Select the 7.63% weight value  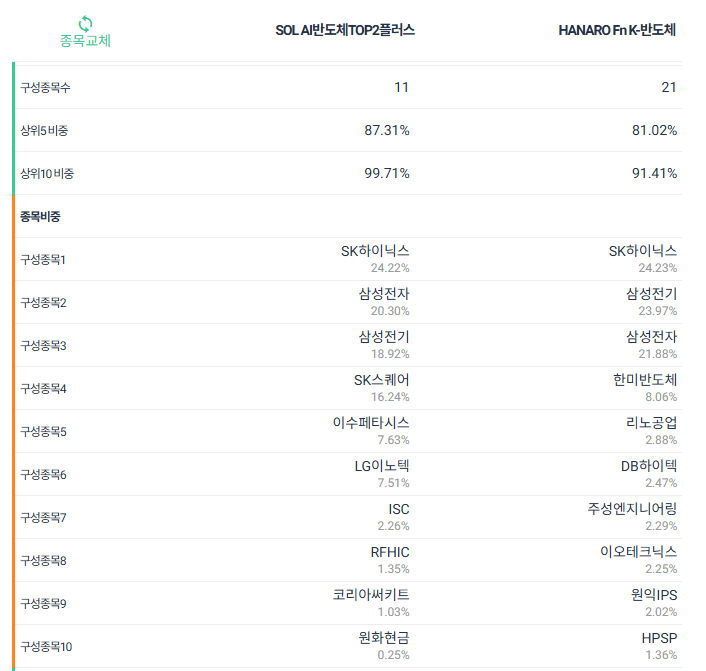[394, 440]
